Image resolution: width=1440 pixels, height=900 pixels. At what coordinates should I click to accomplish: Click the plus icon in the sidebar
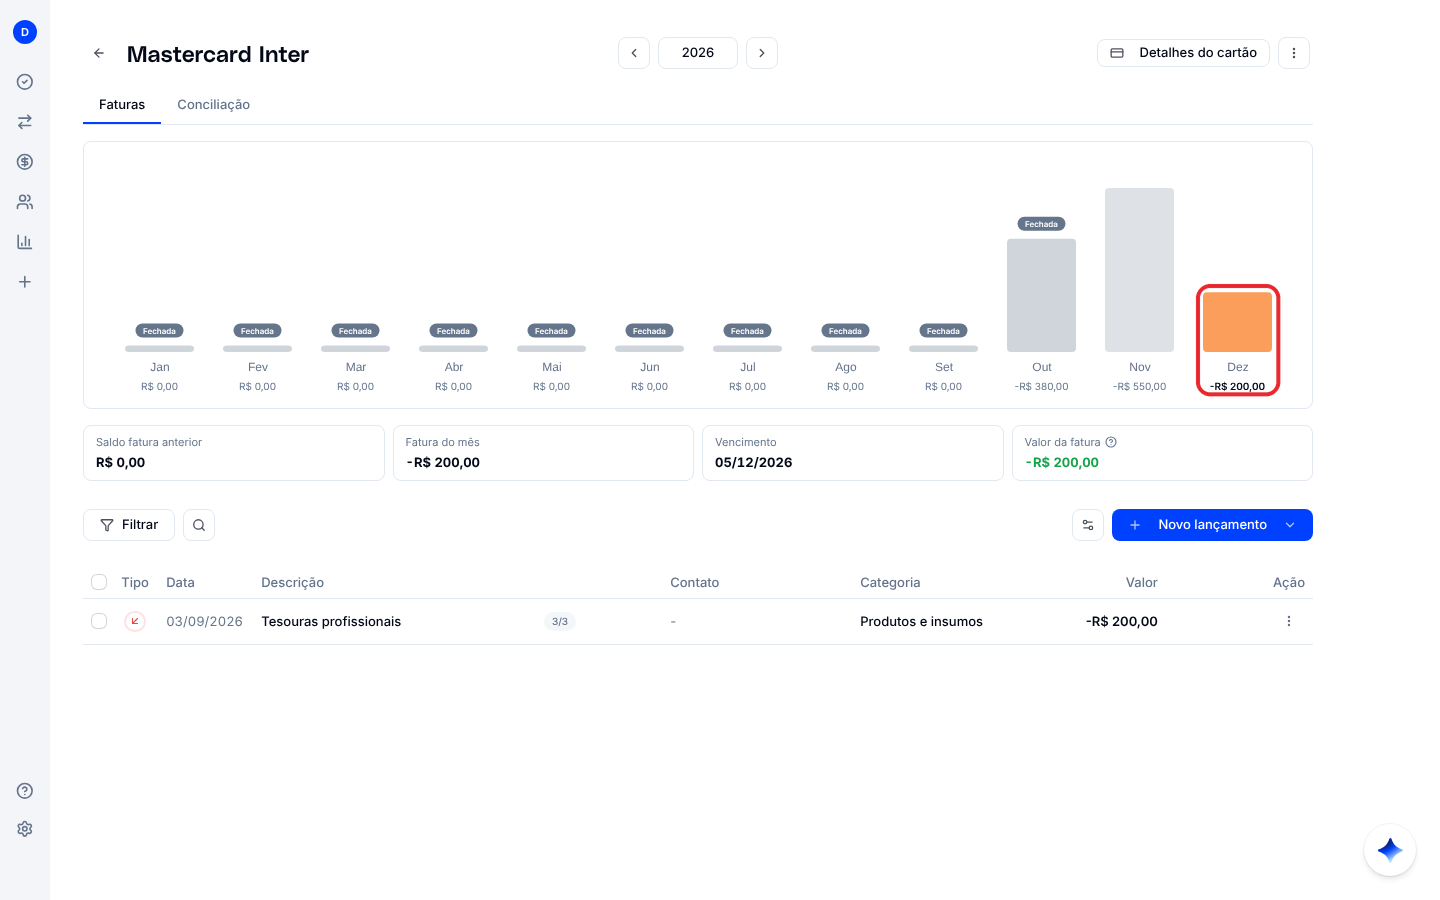(x=25, y=282)
